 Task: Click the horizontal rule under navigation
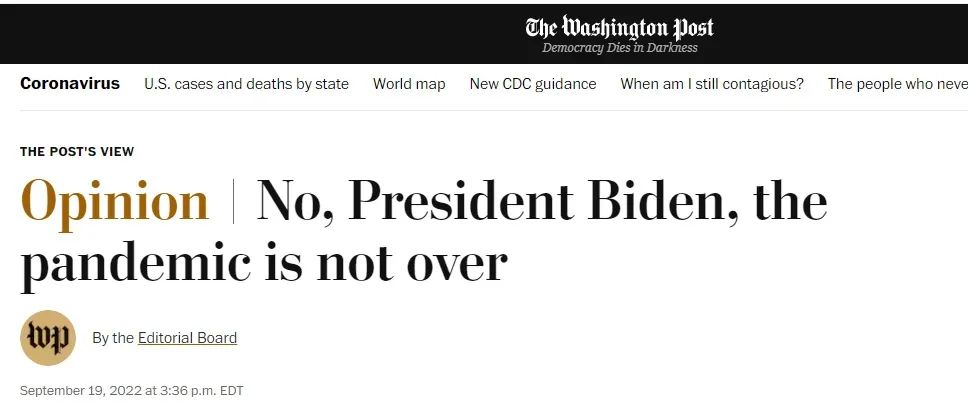tap(494, 111)
